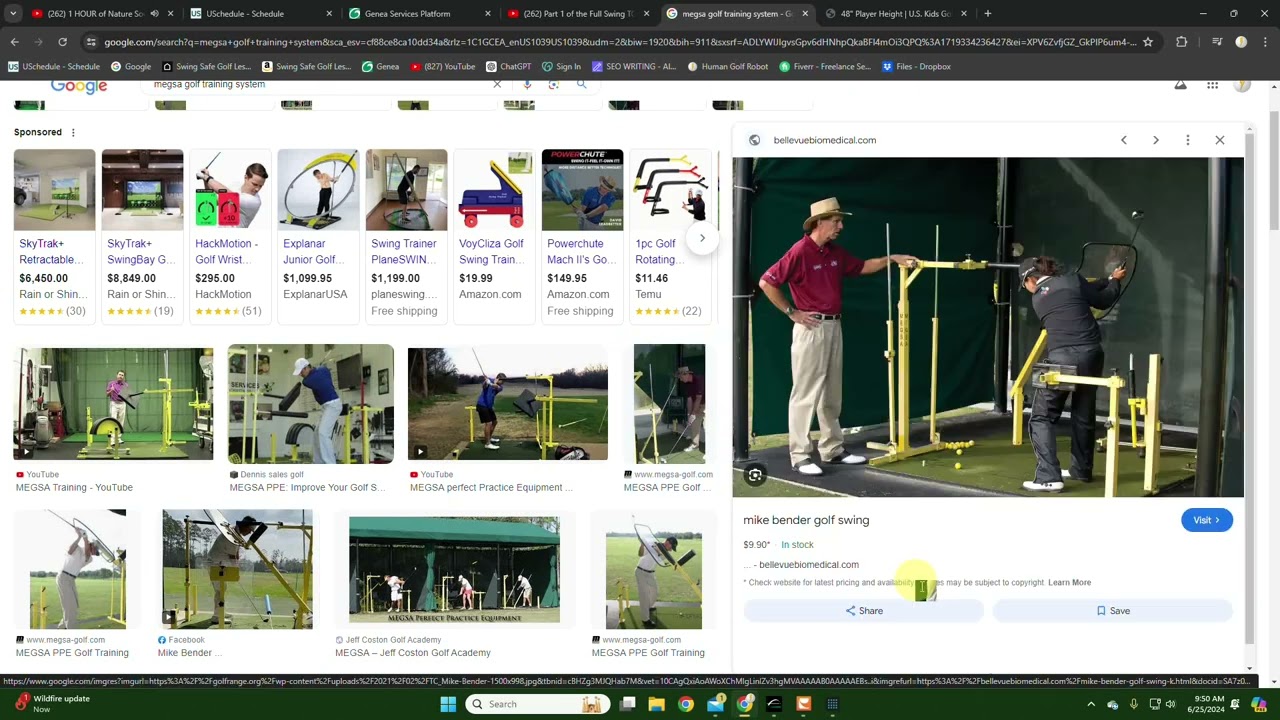The height and width of the screenshot is (720, 1280).
Task: Open a new browser tab
Action: pyautogui.click(x=988, y=14)
